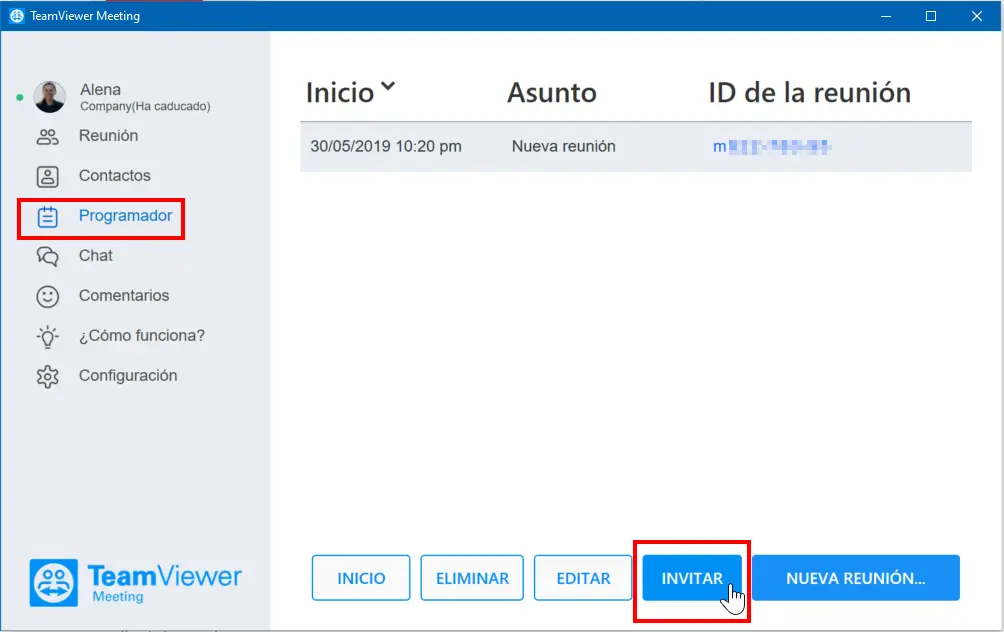Select the 30/05/2019 10:20 pm meeting date
Image resolution: width=1004 pixels, height=632 pixels.
point(386,147)
